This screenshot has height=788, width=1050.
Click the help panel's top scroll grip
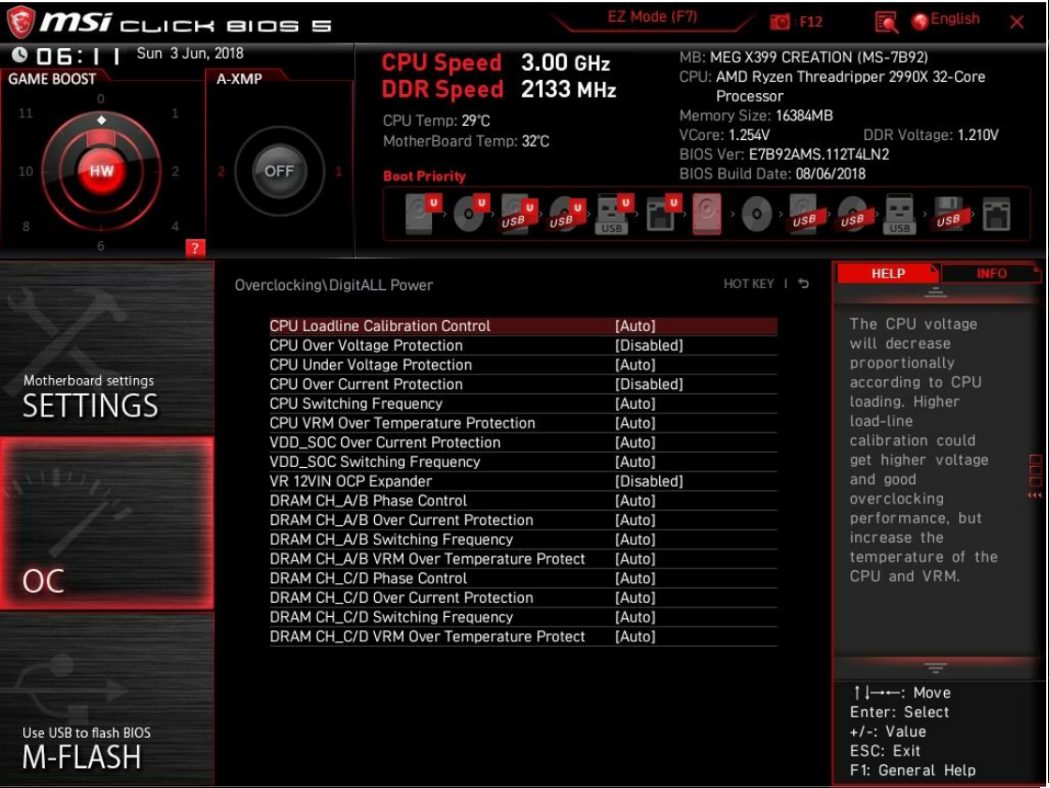(x=935, y=292)
